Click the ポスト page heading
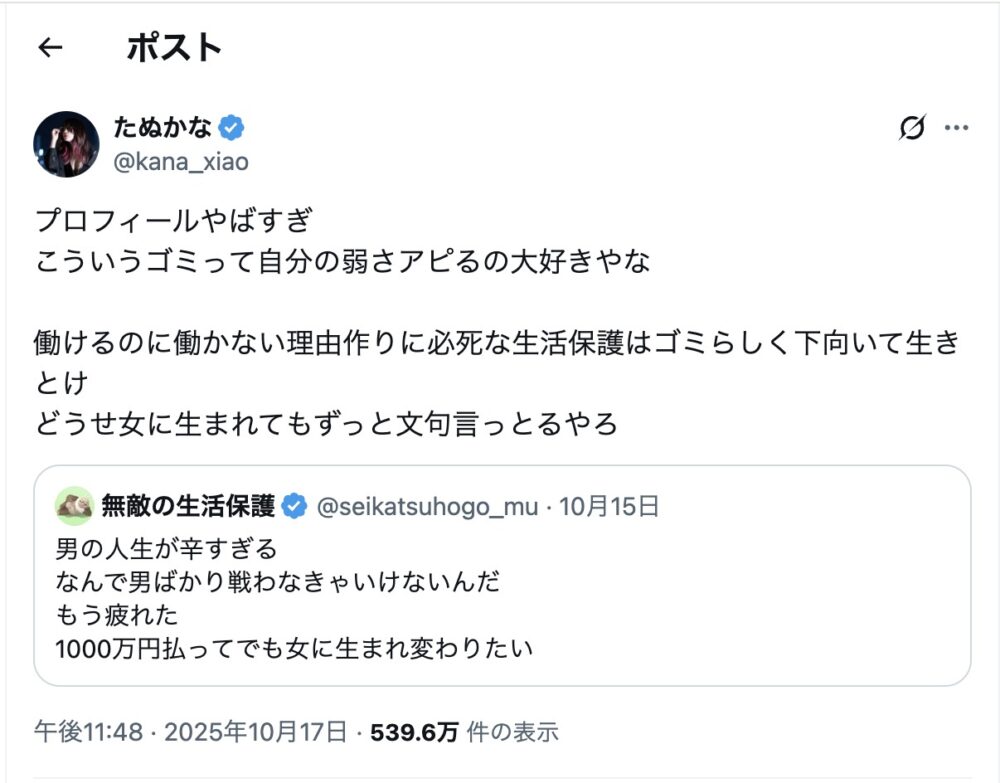 point(173,47)
